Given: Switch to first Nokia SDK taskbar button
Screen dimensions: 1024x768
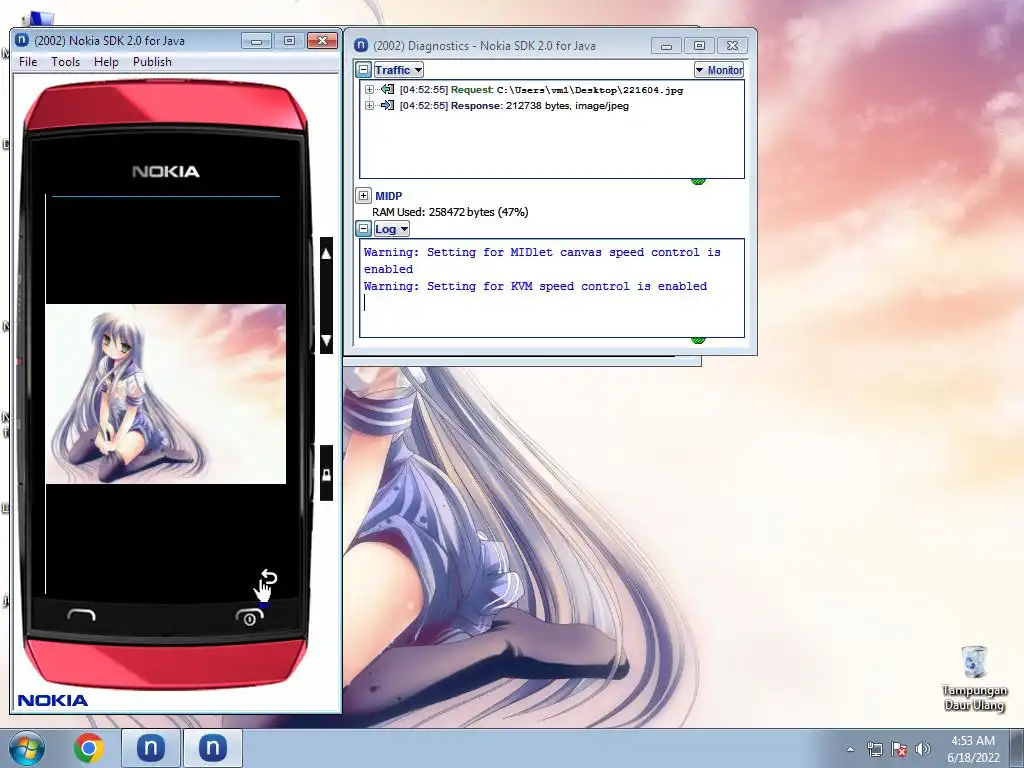Looking at the screenshot, I should point(150,748).
